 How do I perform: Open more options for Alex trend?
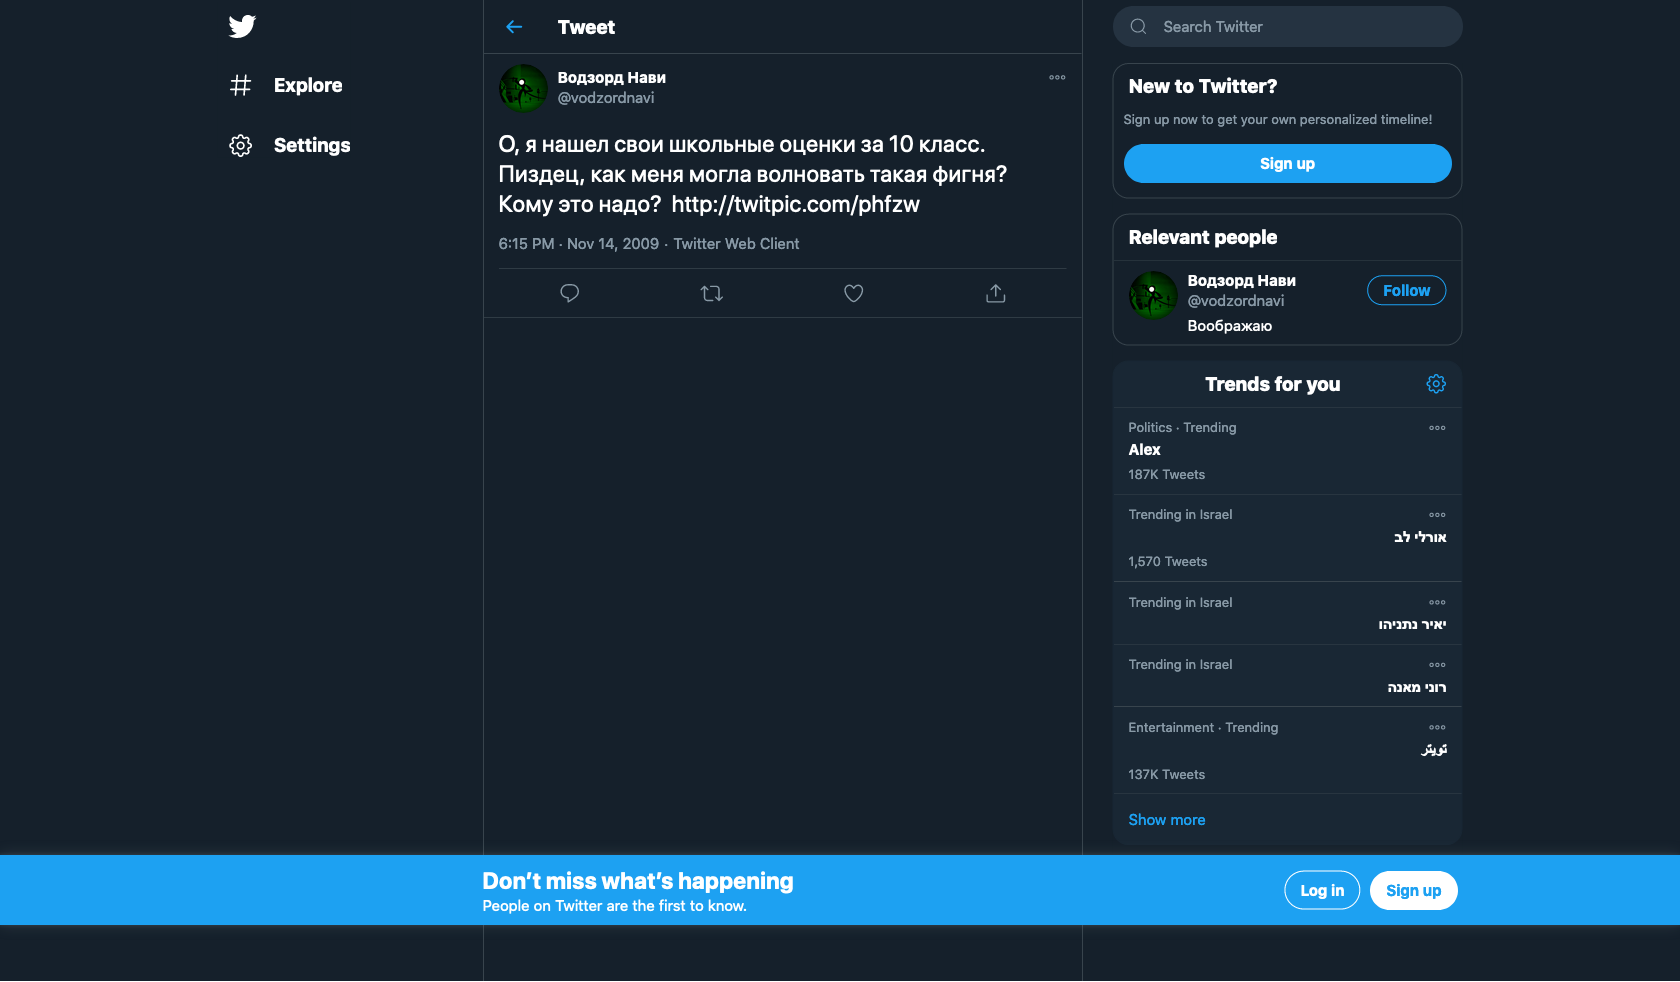coord(1437,428)
